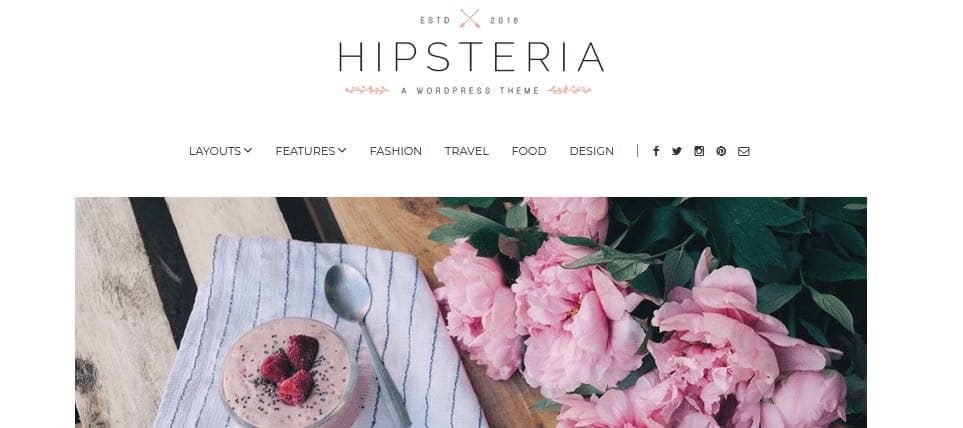
Task: Expand the chevron next to Features
Action: (342, 150)
